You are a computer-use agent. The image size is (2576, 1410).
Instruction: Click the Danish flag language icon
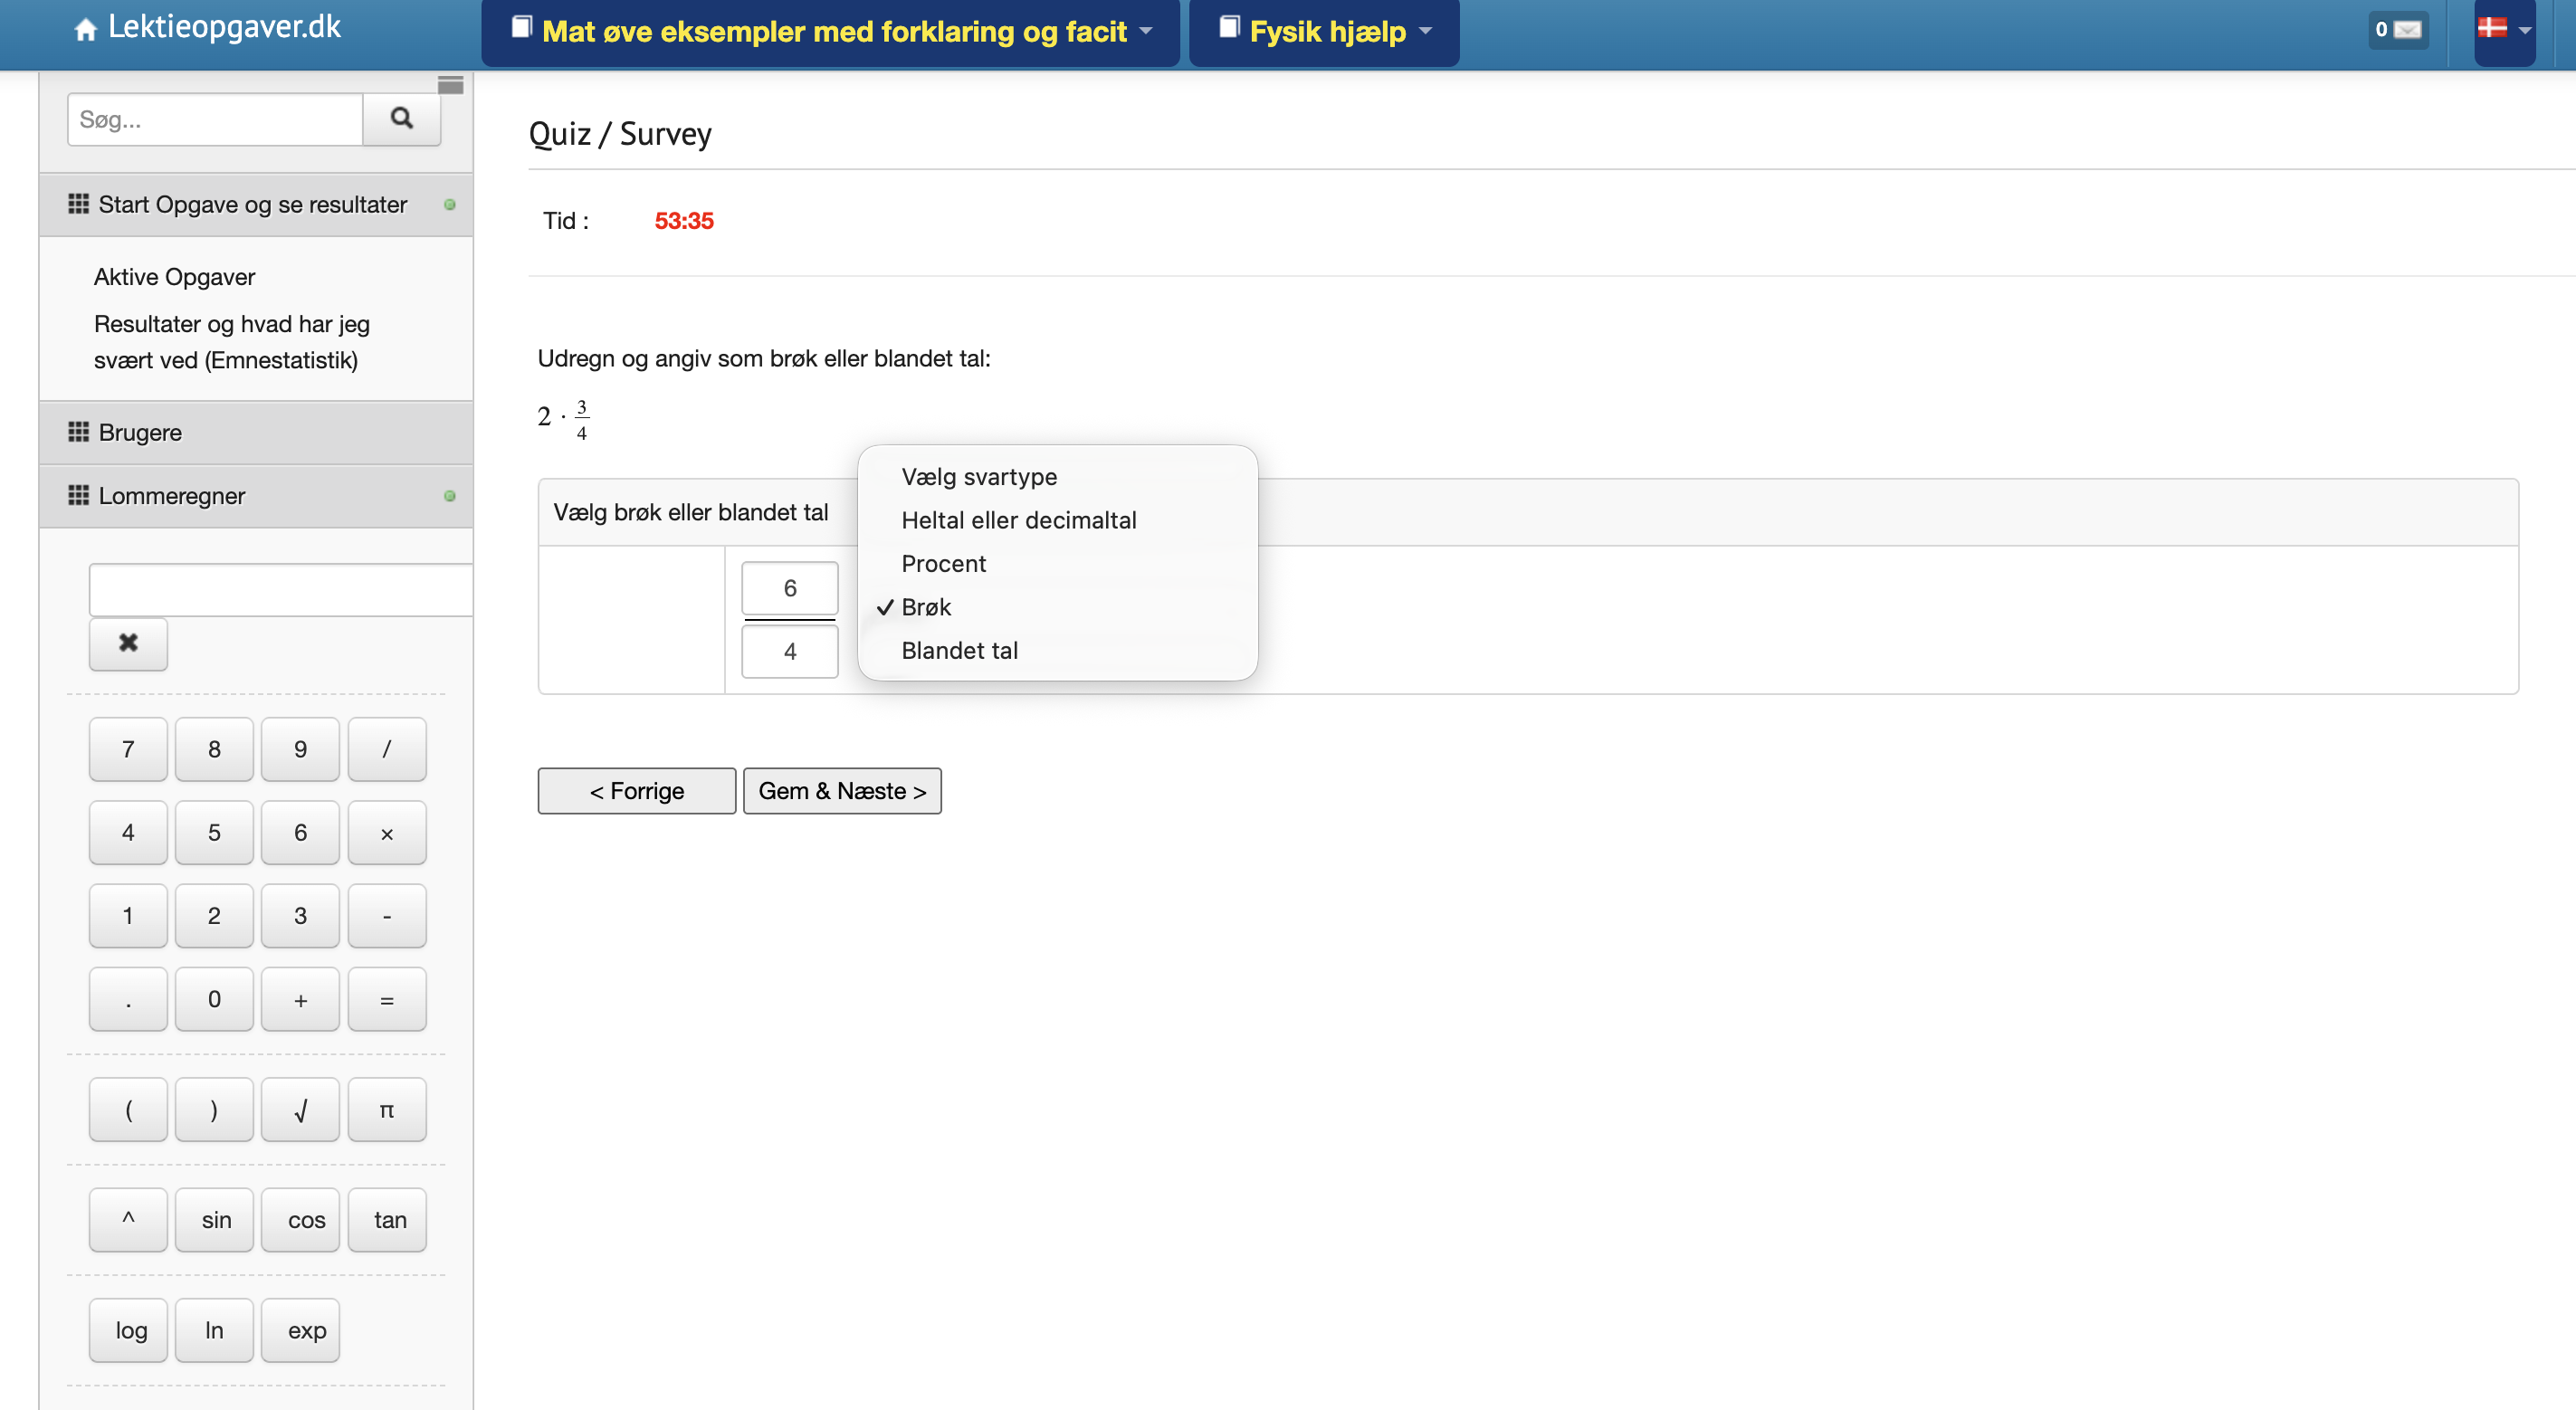click(2492, 28)
